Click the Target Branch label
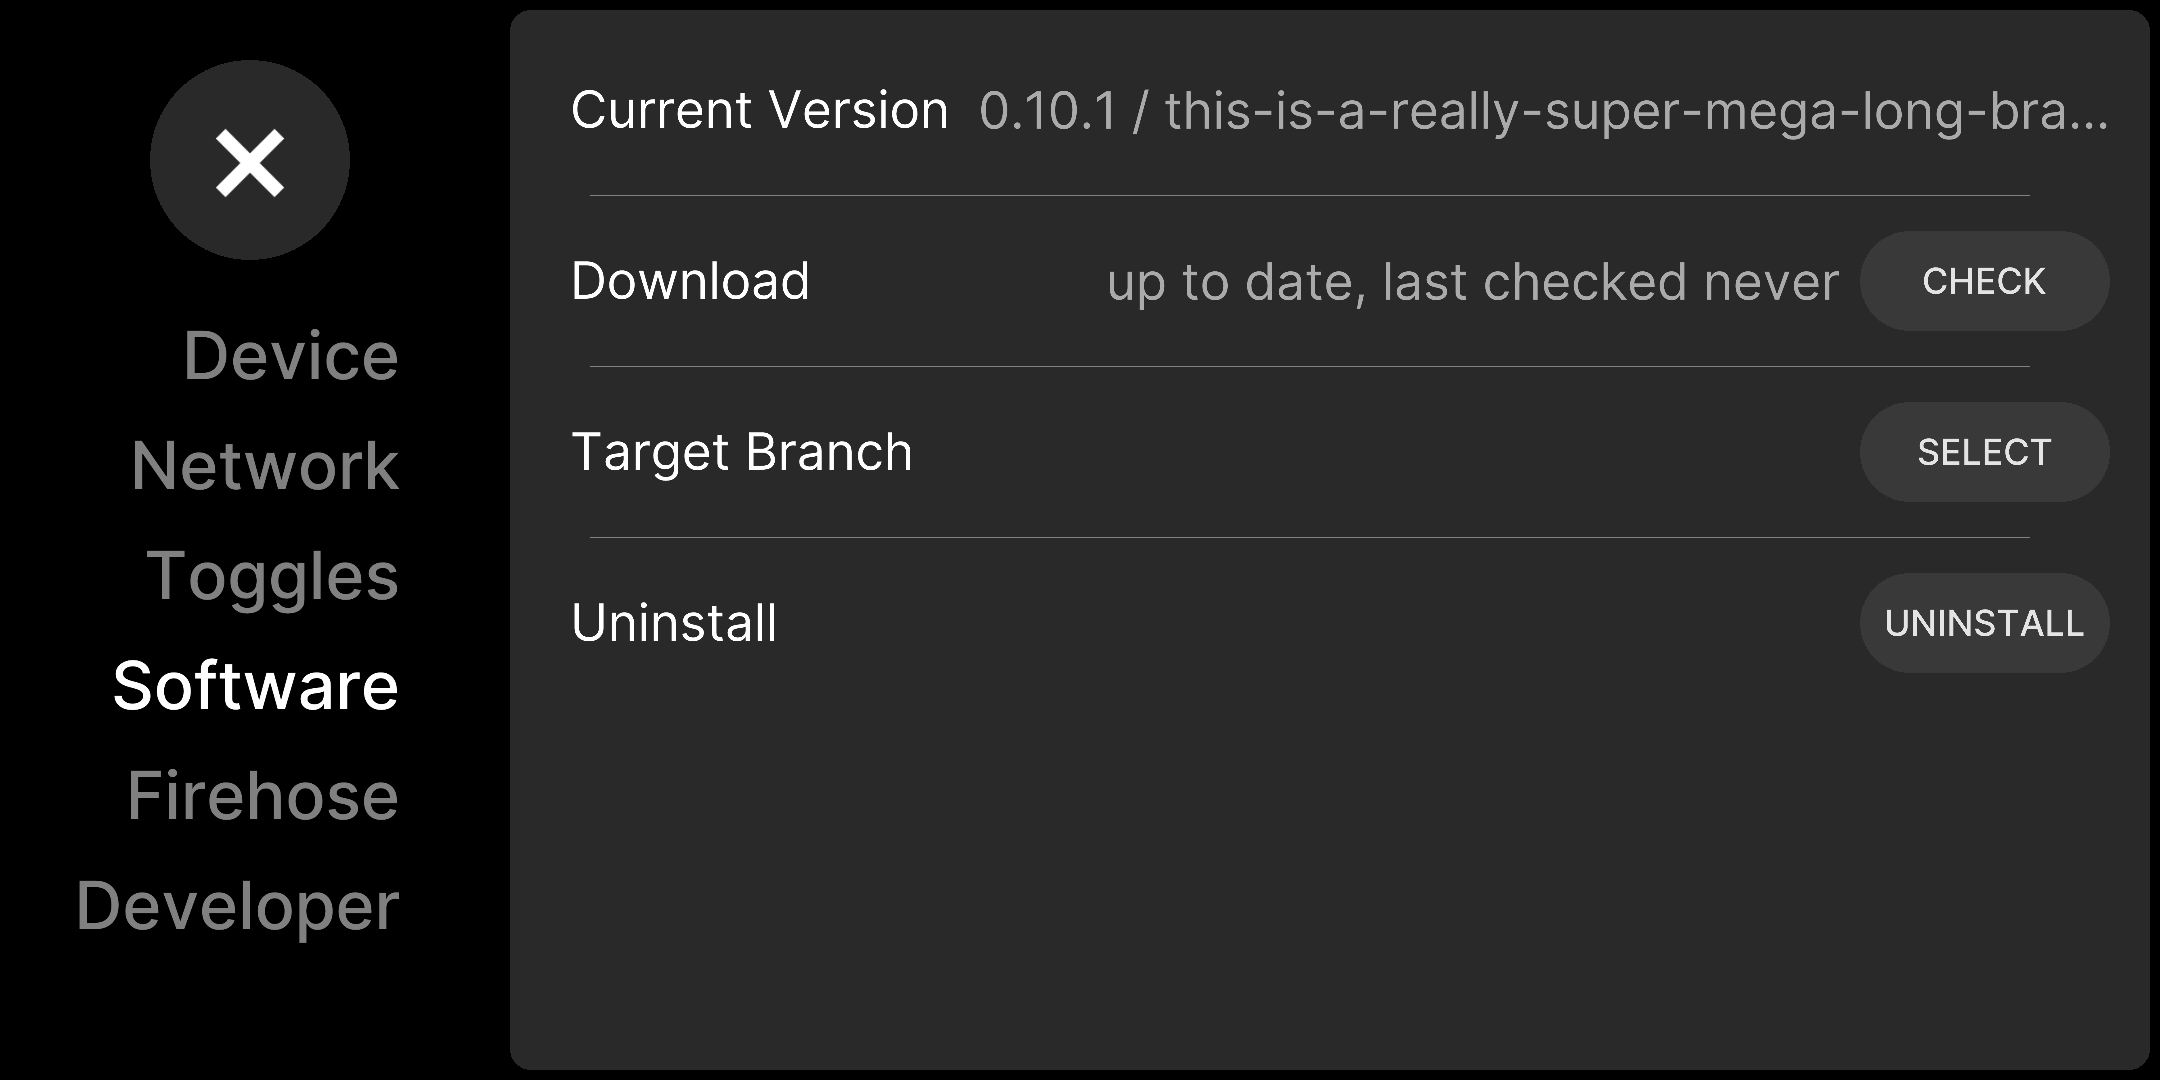Image resolution: width=2160 pixels, height=1080 pixels. [741, 452]
